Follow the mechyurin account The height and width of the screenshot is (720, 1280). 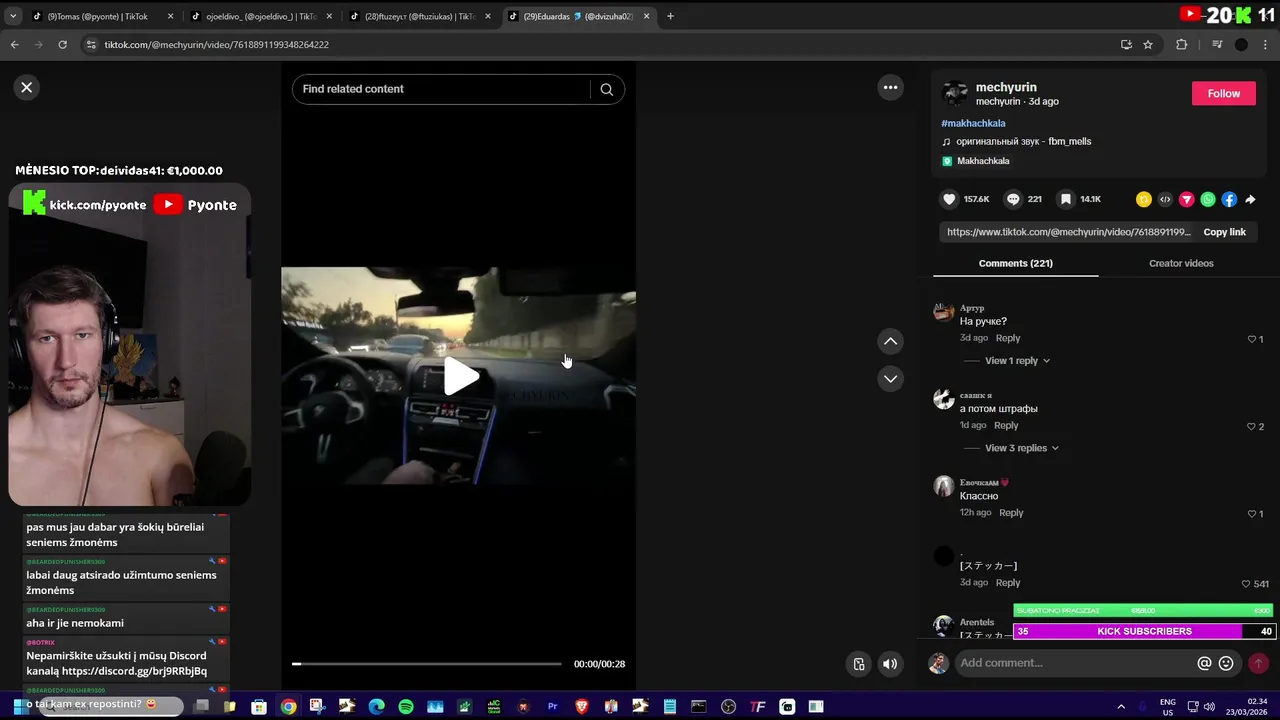[x=1224, y=93]
